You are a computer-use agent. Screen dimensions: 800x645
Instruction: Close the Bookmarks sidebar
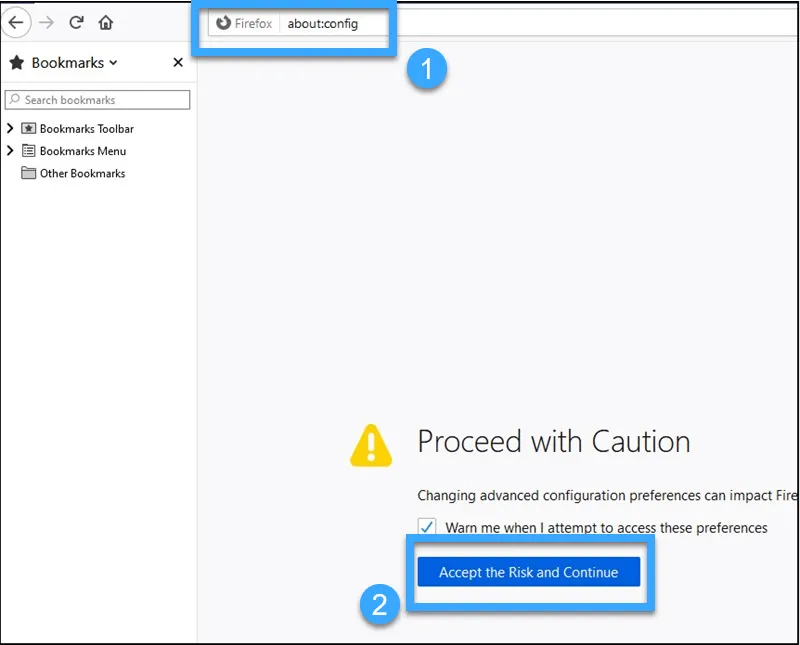[178, 63]
